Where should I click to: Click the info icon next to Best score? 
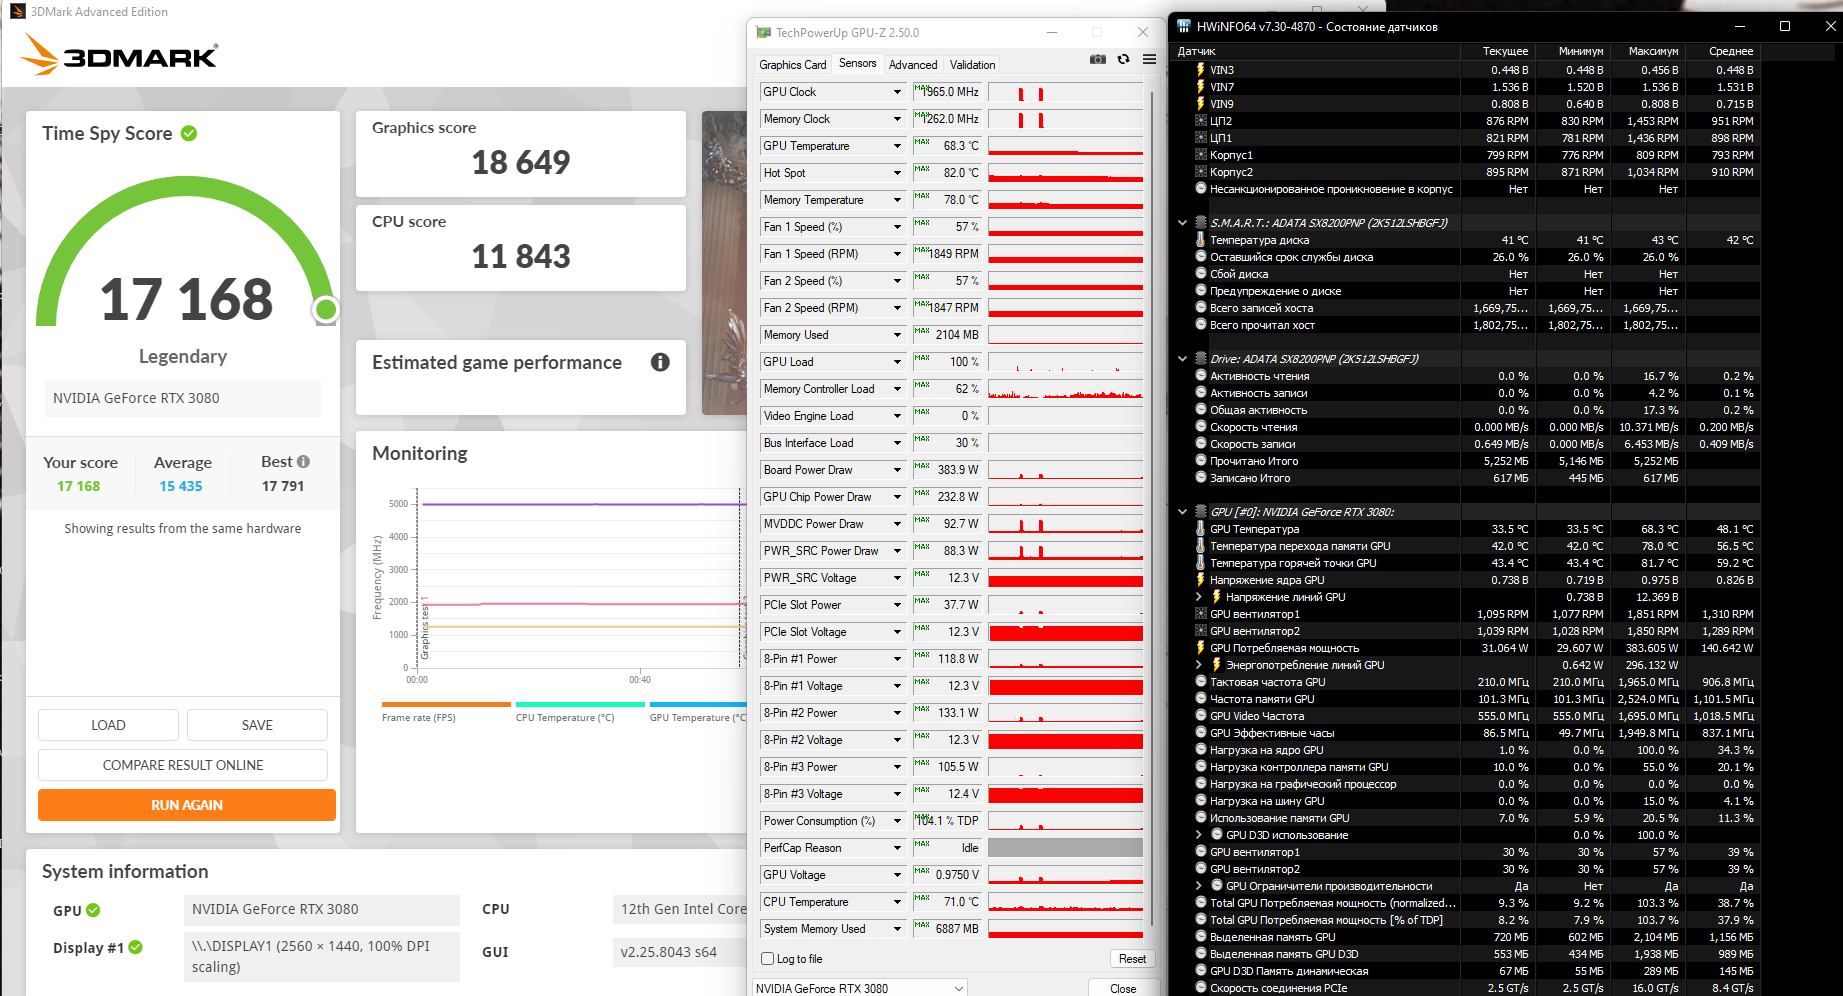[x=303, y=461]
